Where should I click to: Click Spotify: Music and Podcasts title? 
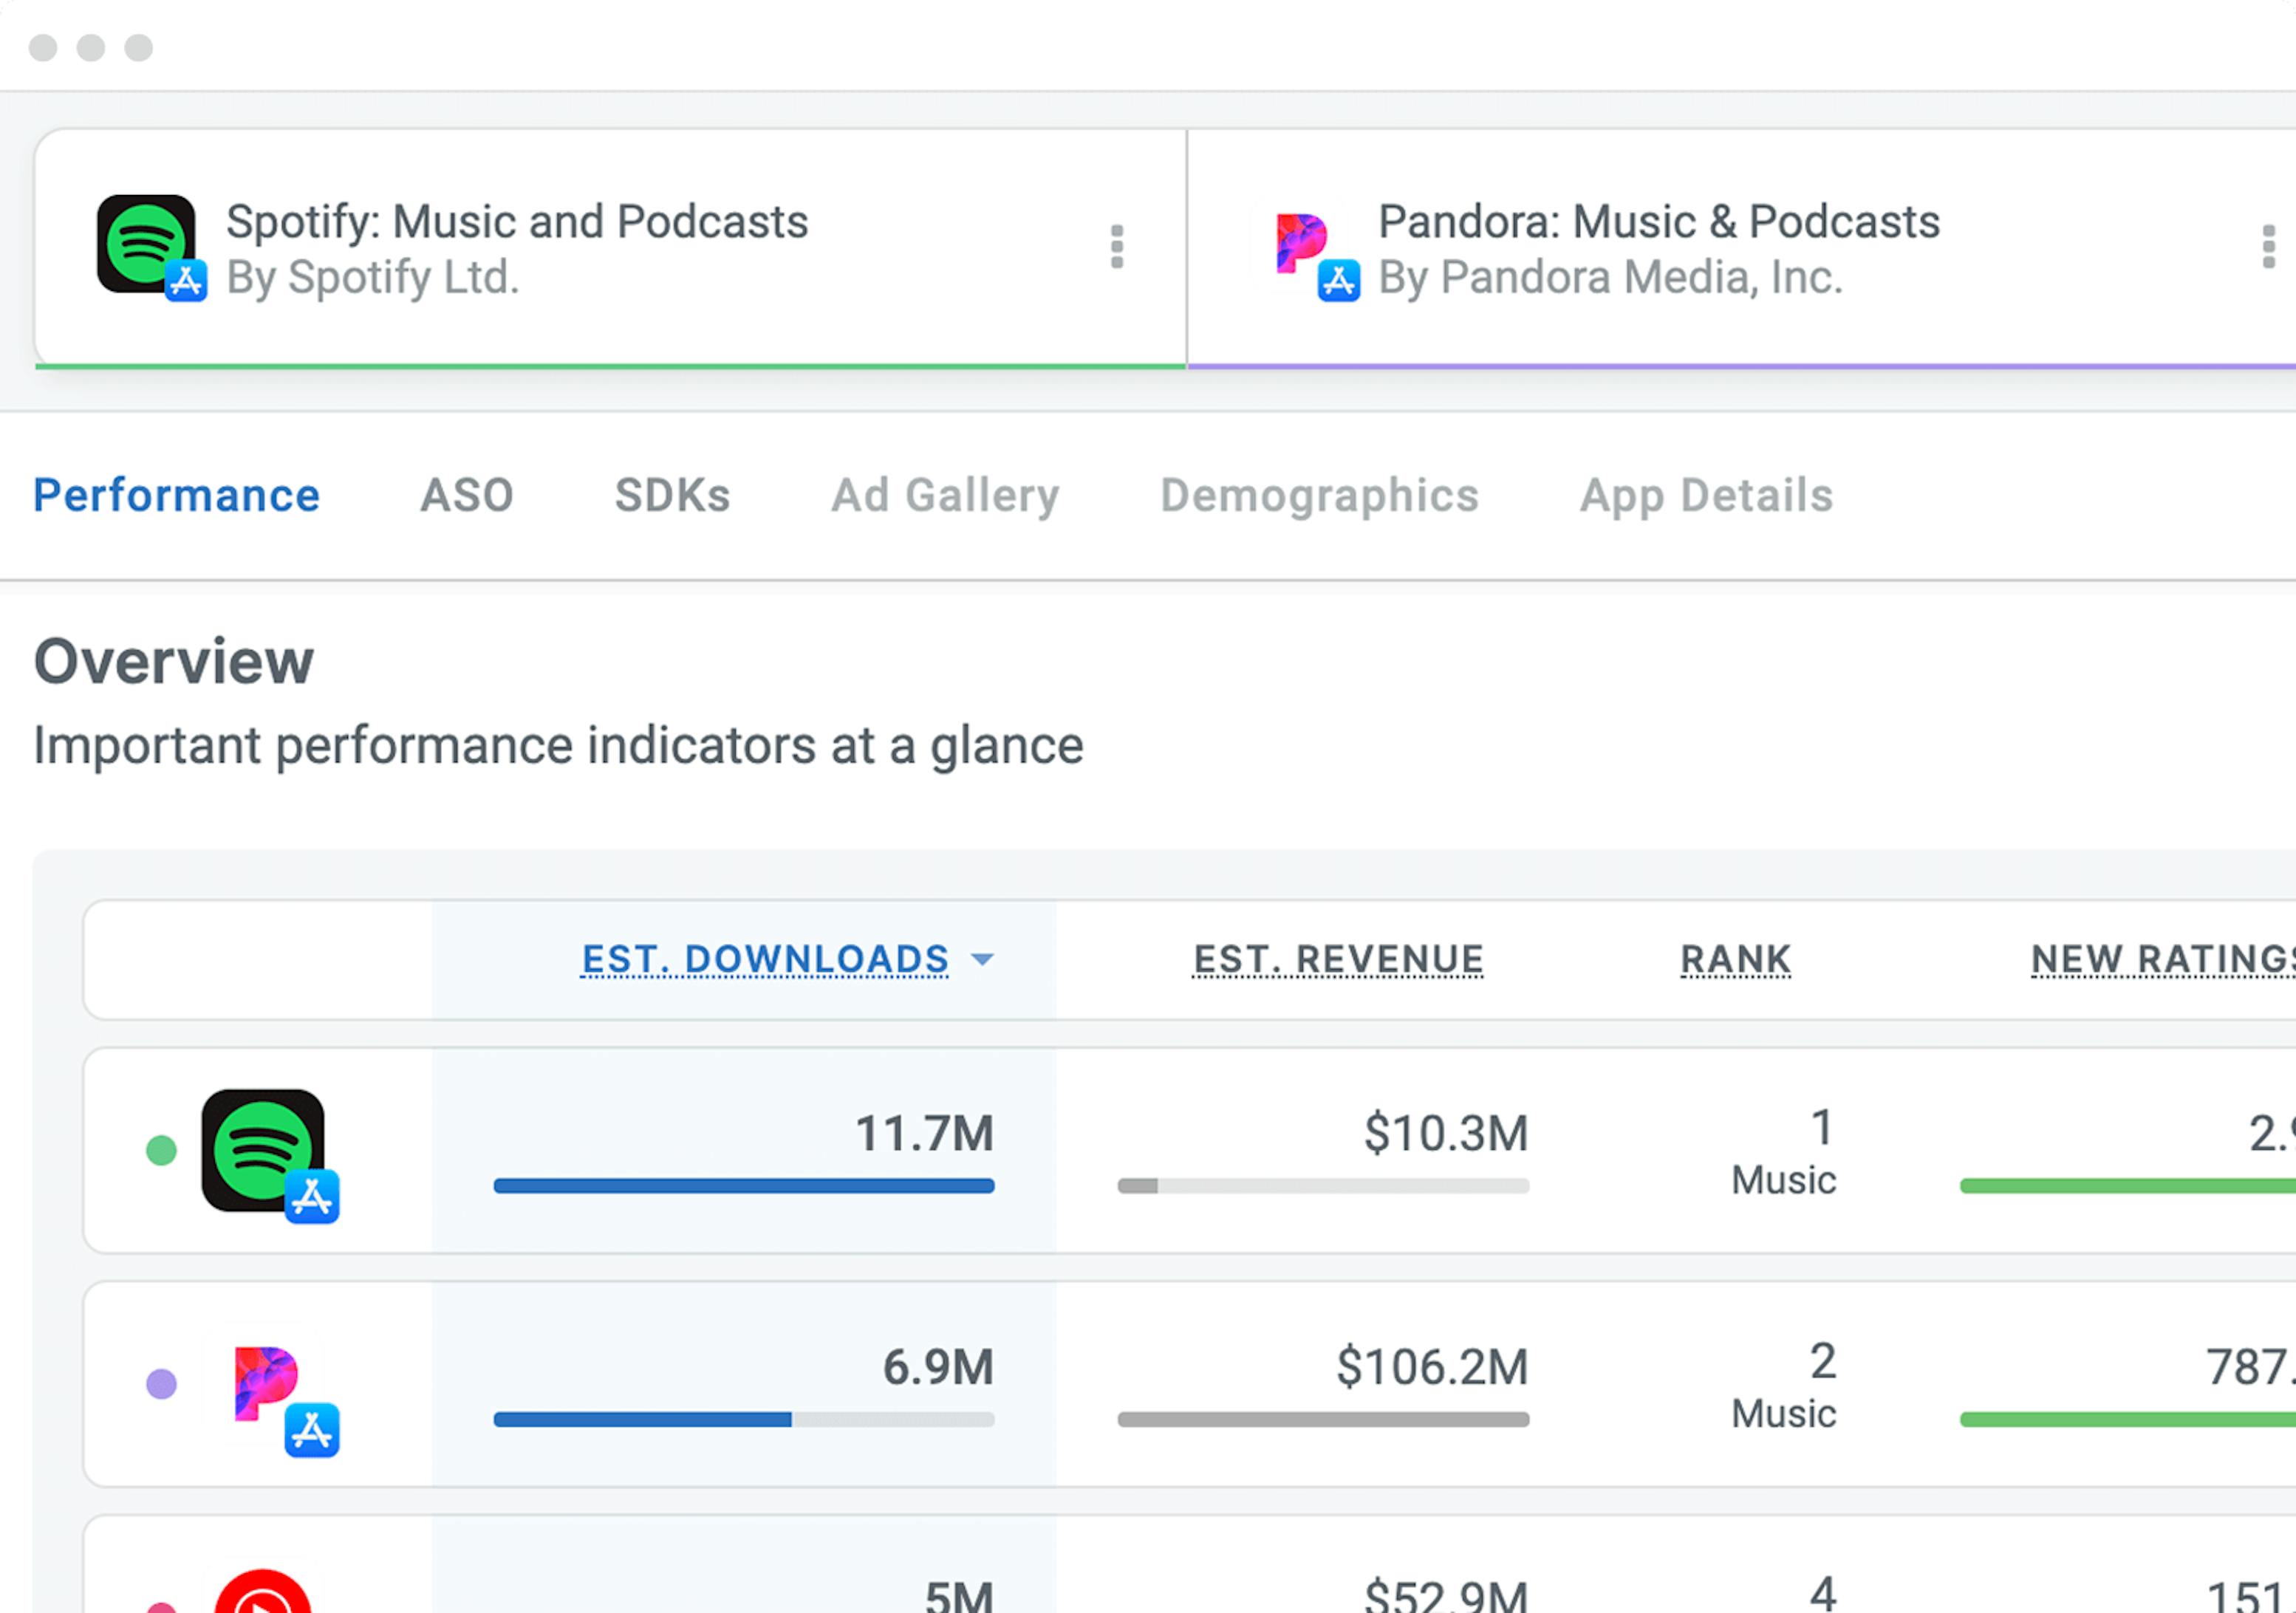coord(517,222)
